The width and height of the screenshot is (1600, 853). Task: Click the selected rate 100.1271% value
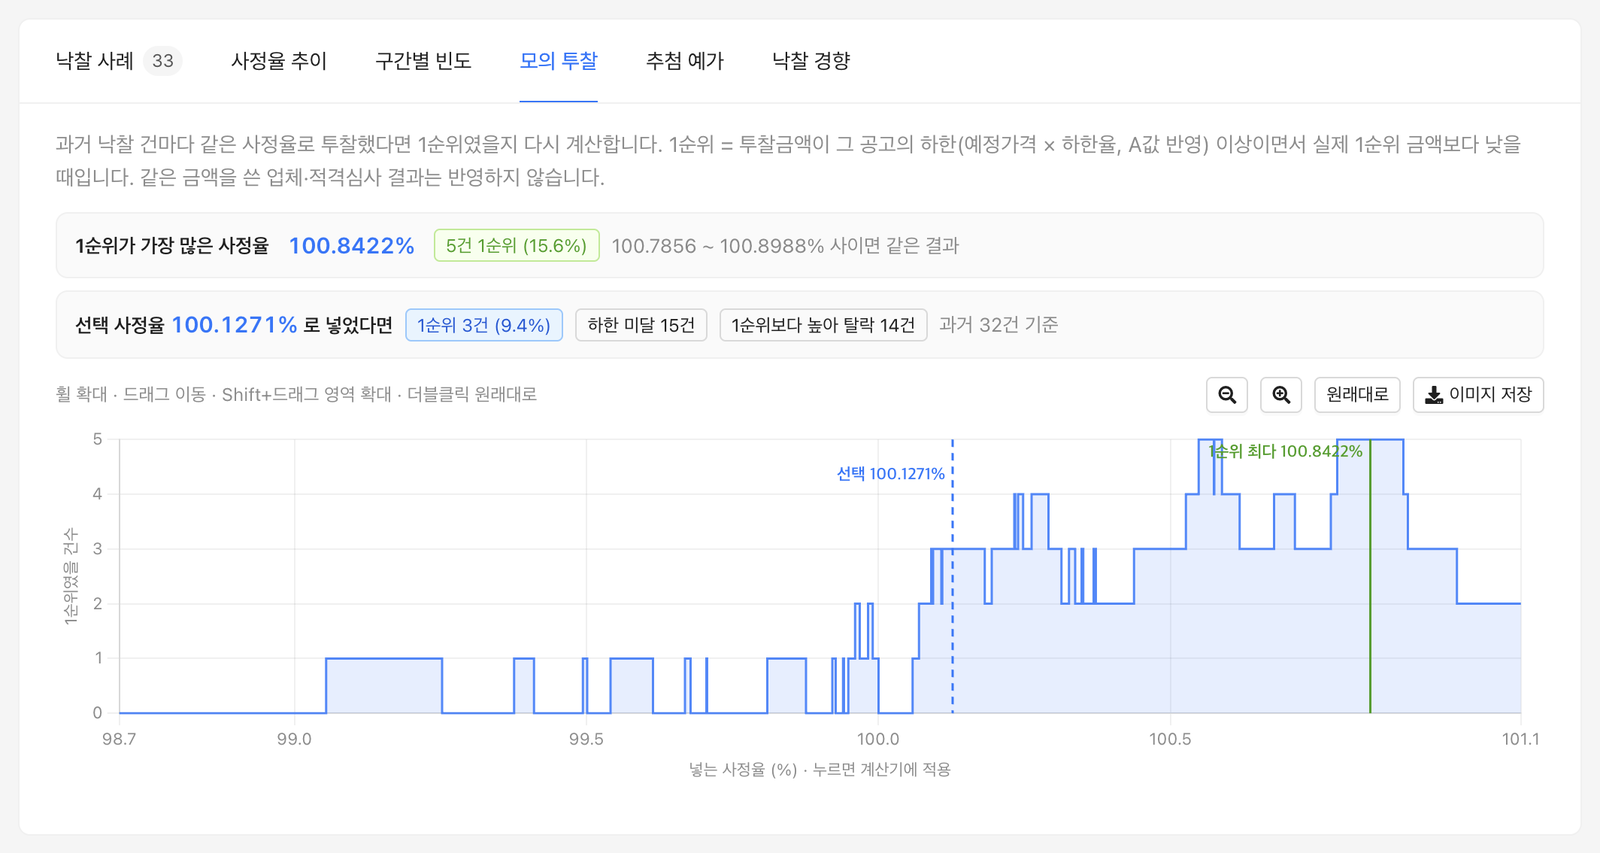click(x=235, y=325)
